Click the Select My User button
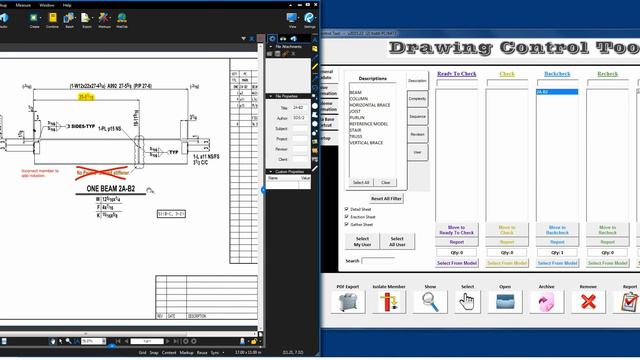Screen dimensions: 640x360 coord(362,241)
